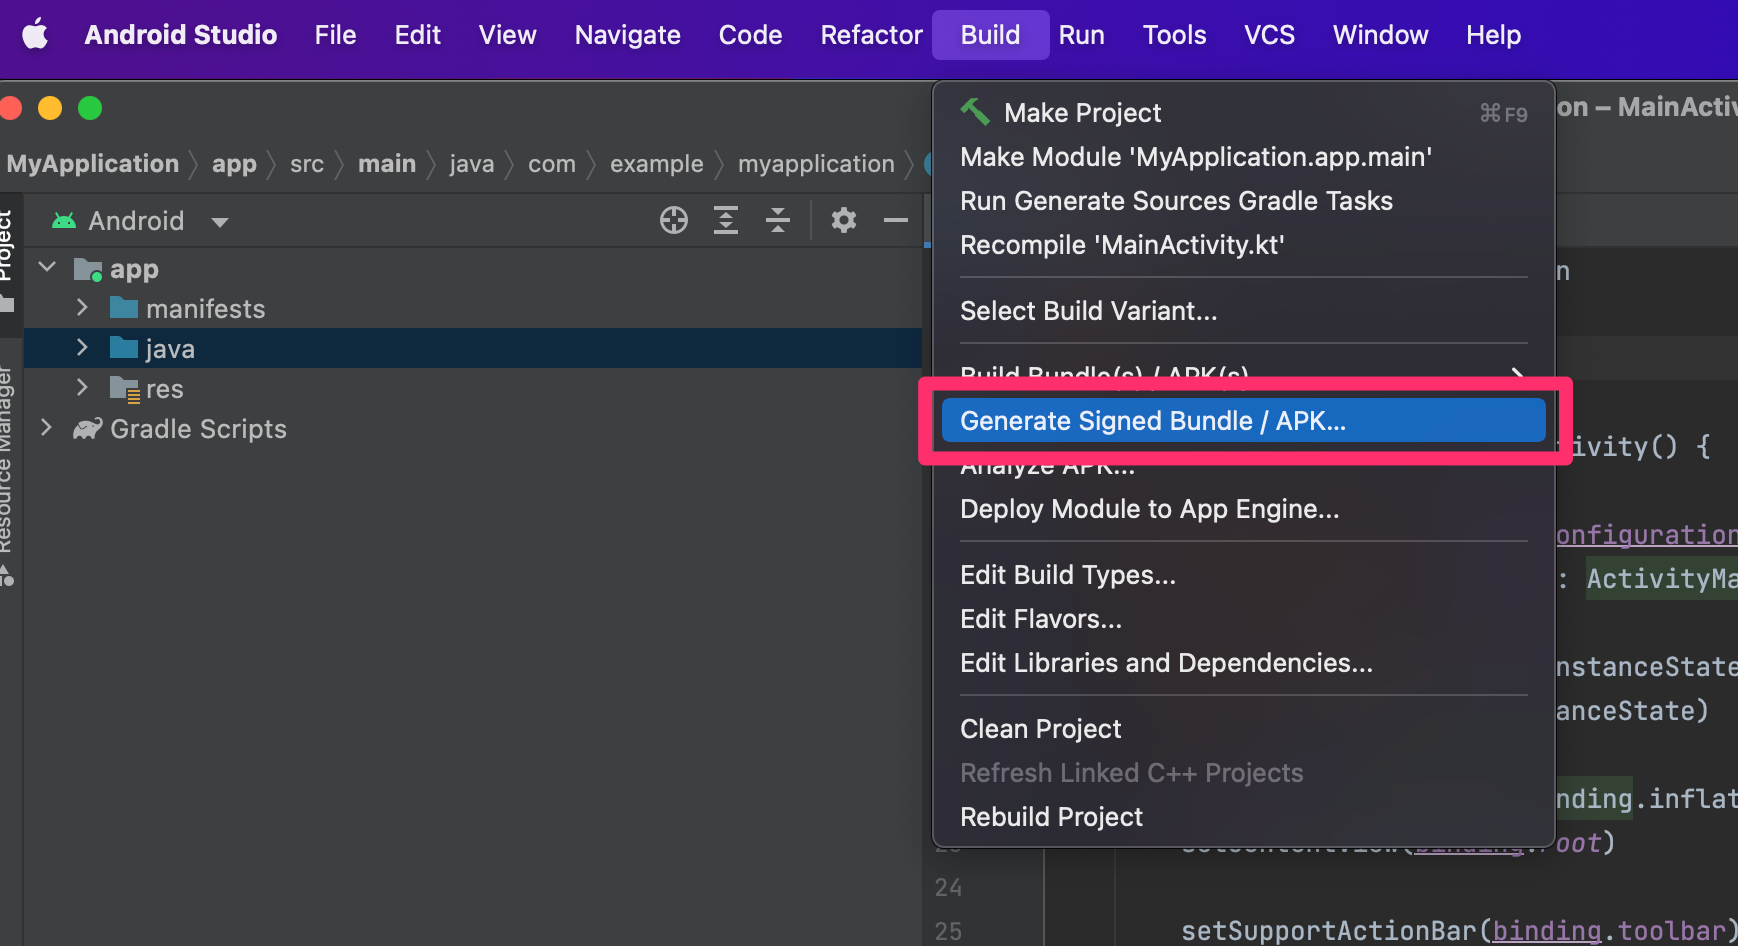
Task: Select the Android robot view icon
Action: tap(62, 220)
